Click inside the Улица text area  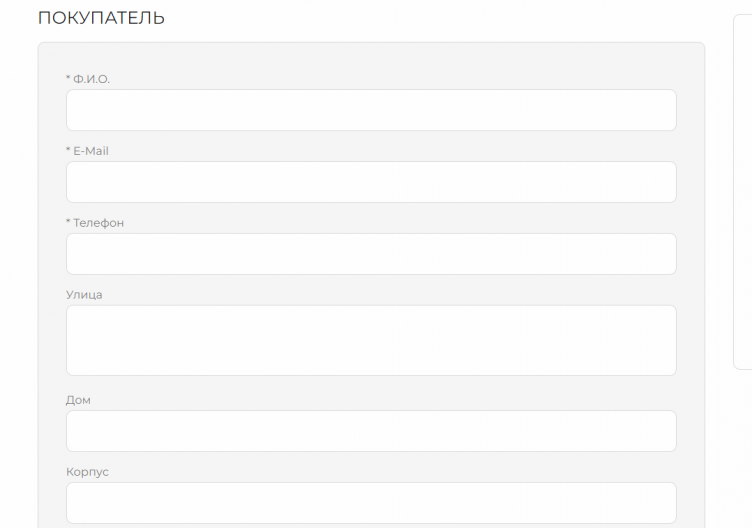tap(371, 340)
